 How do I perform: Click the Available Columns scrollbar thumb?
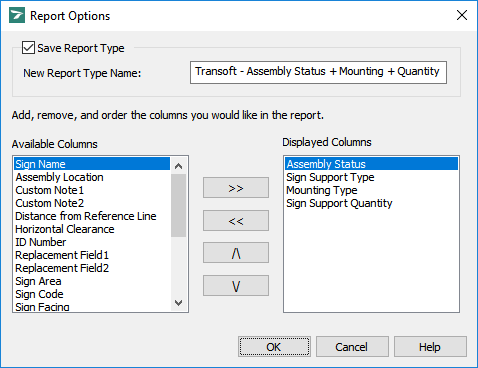coord(179,206)
